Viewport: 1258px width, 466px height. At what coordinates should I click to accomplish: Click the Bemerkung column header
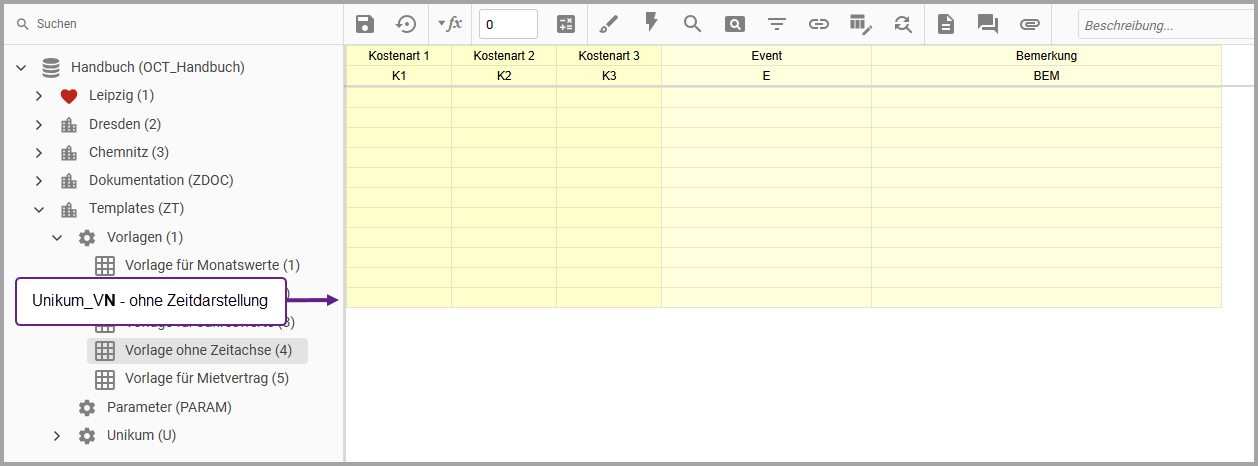pyautogui.click(x=1046, y=56)
